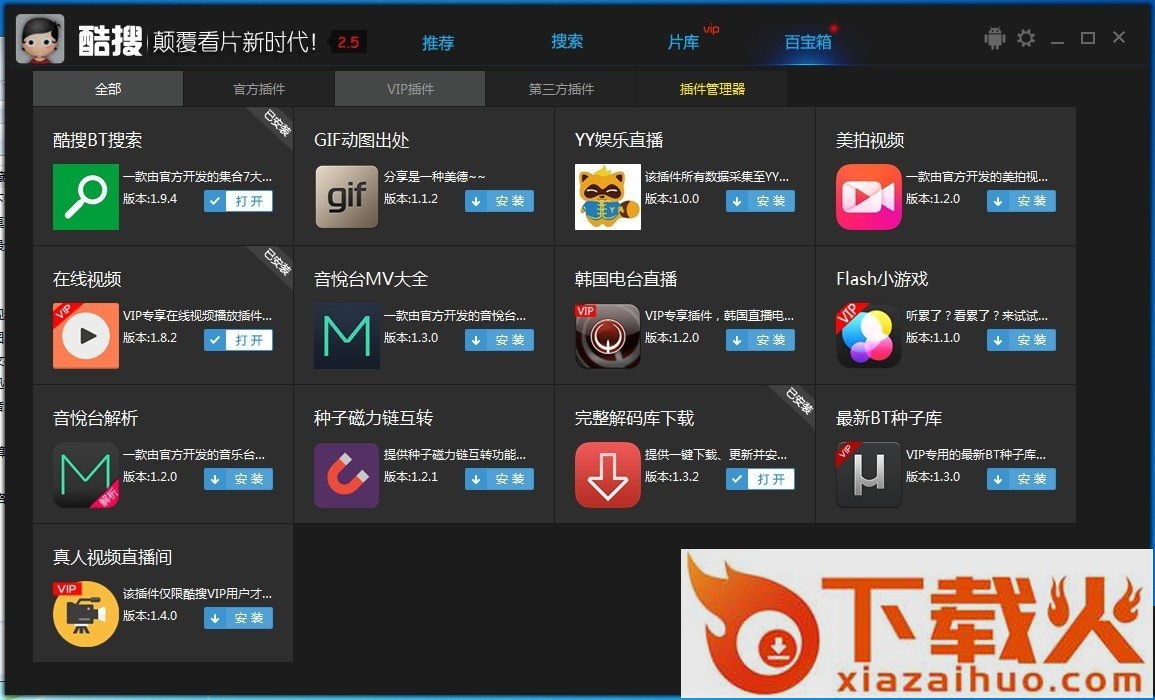The image size is (1155, 700).
Task: Install the Flash小游戏 plugin
Action: pos(1021,340)
